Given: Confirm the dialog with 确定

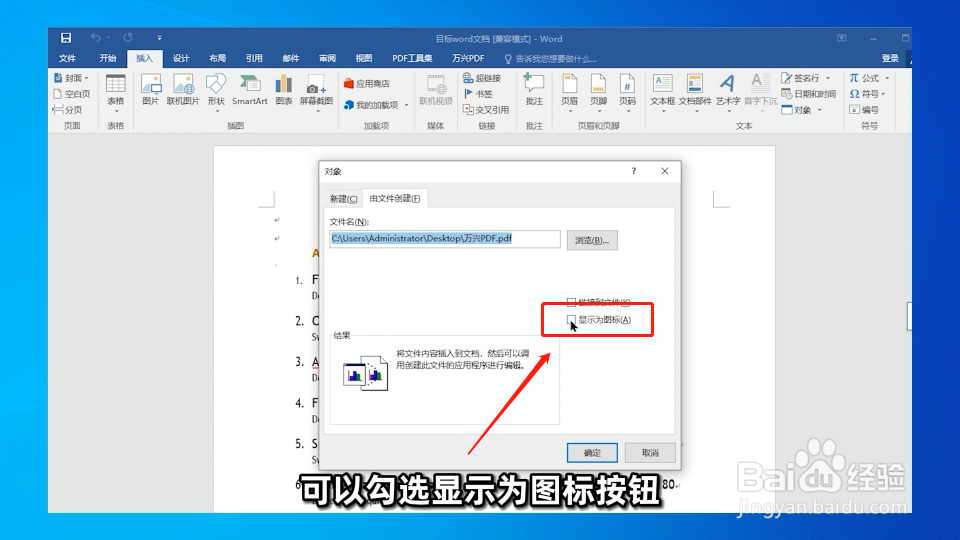Looking at the screenshot, I should (x=592, y=452).
